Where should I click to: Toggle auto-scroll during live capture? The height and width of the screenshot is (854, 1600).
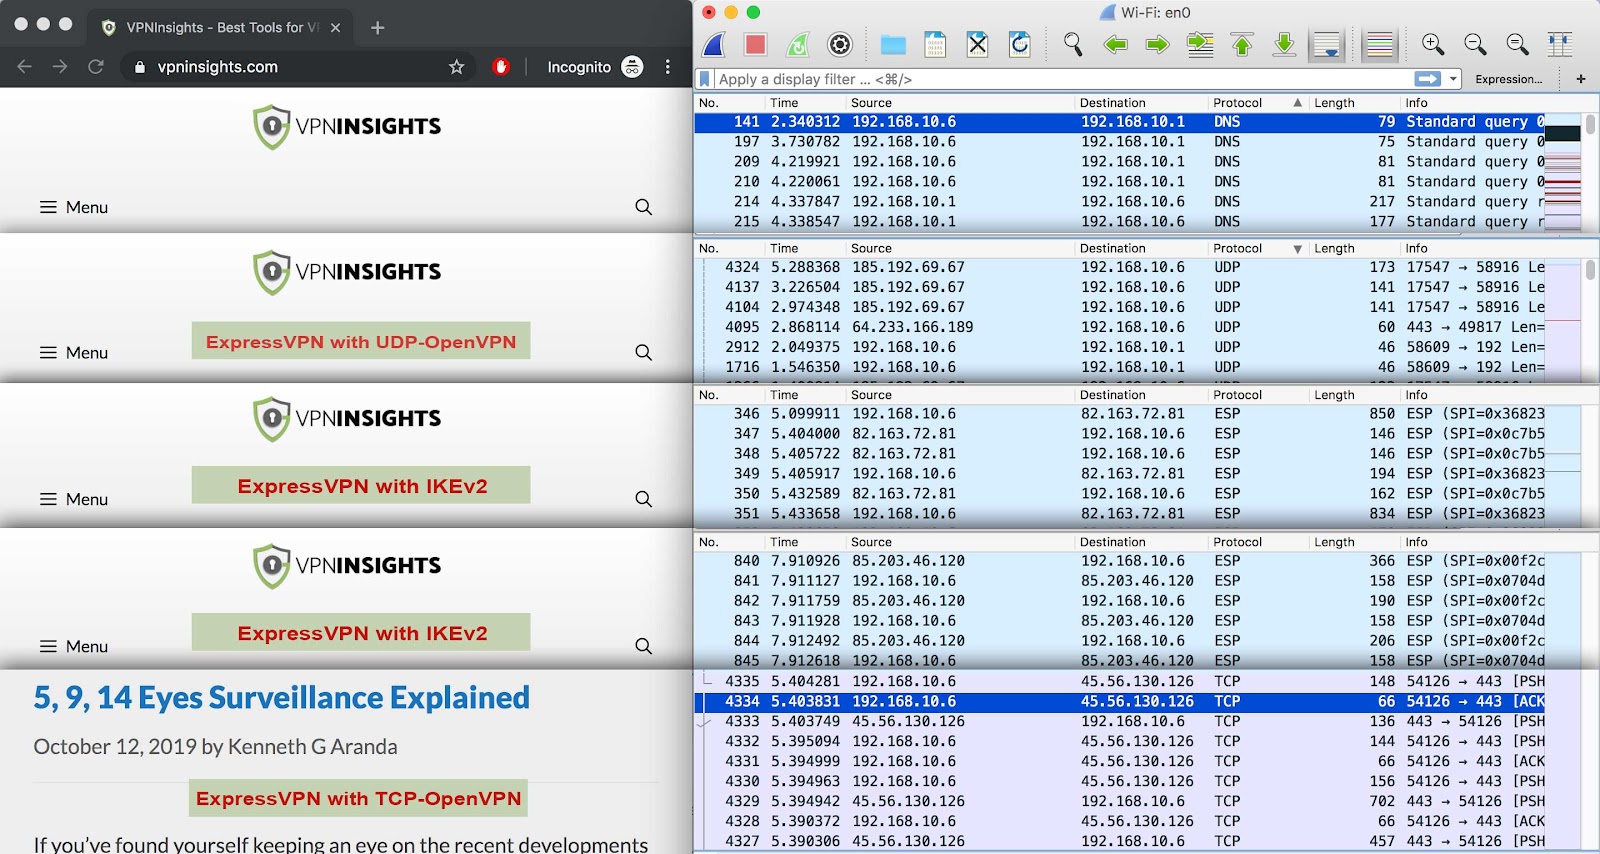[x=1327, y=44]
